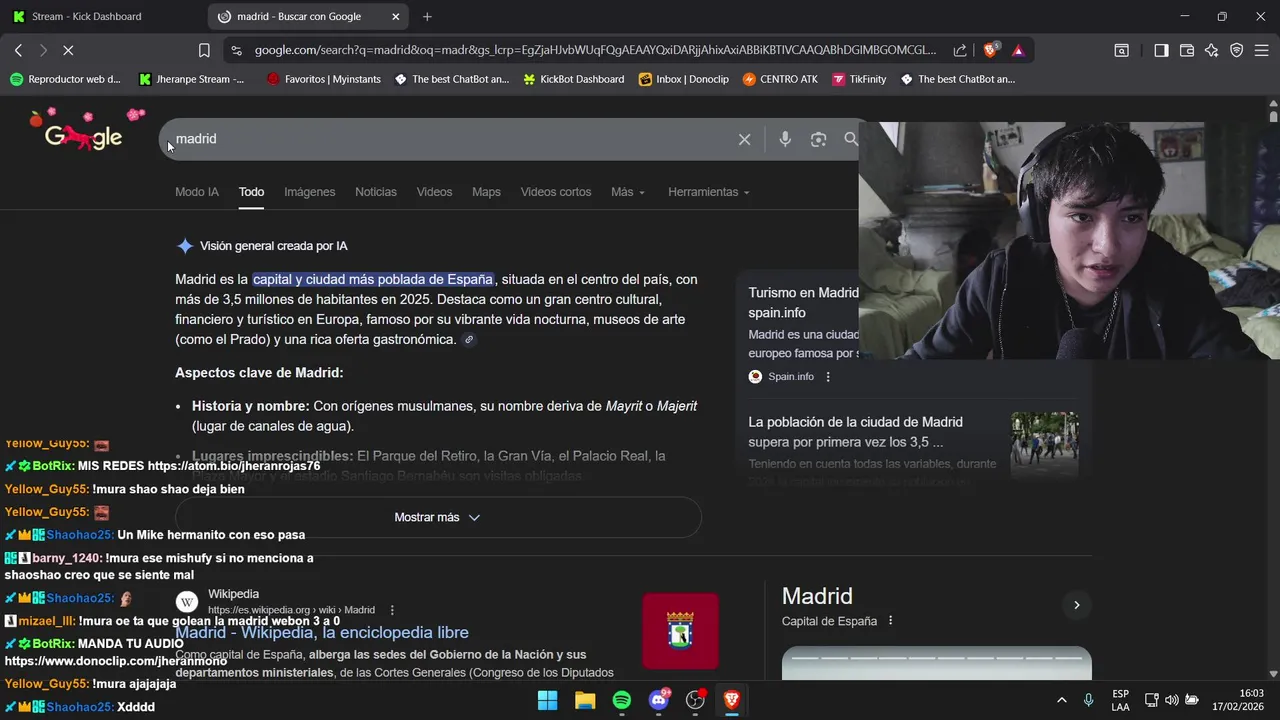The image size is (1280, 720).
Task: Open Jheranpe Stream bookmark
Action: tap(192, 79)
